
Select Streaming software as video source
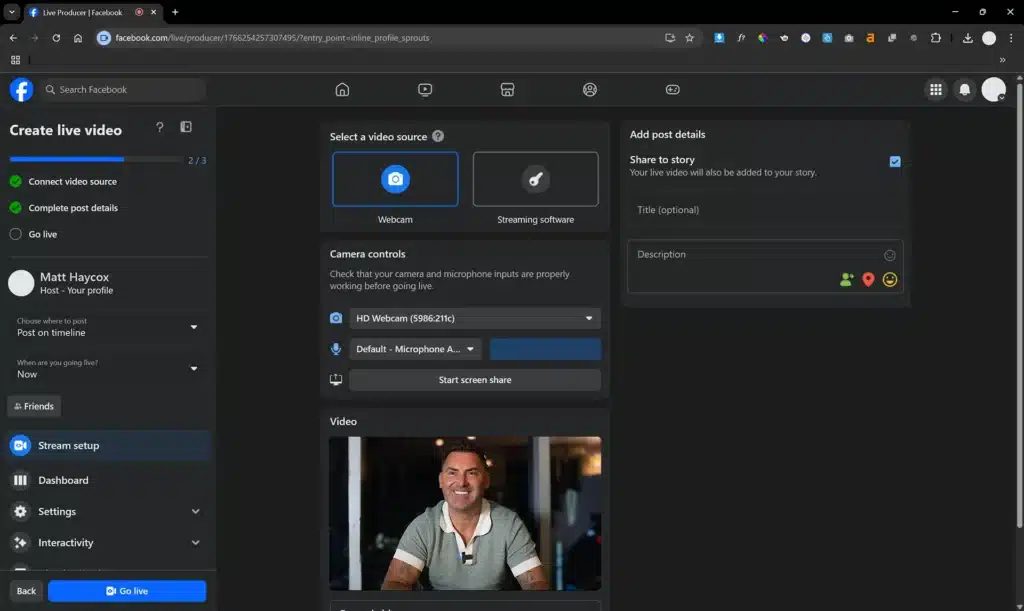pyautogui.click(x=536, y=179)
